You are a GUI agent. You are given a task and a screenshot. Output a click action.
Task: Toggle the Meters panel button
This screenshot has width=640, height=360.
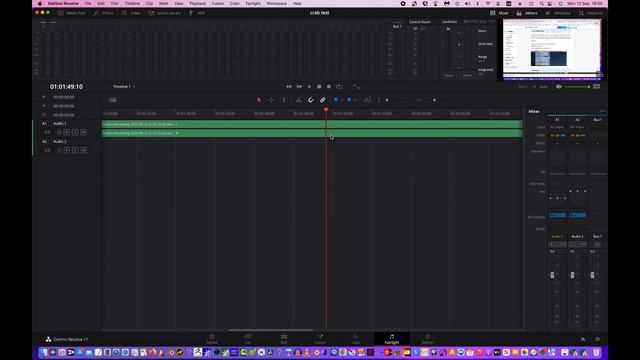coord(527,13)
